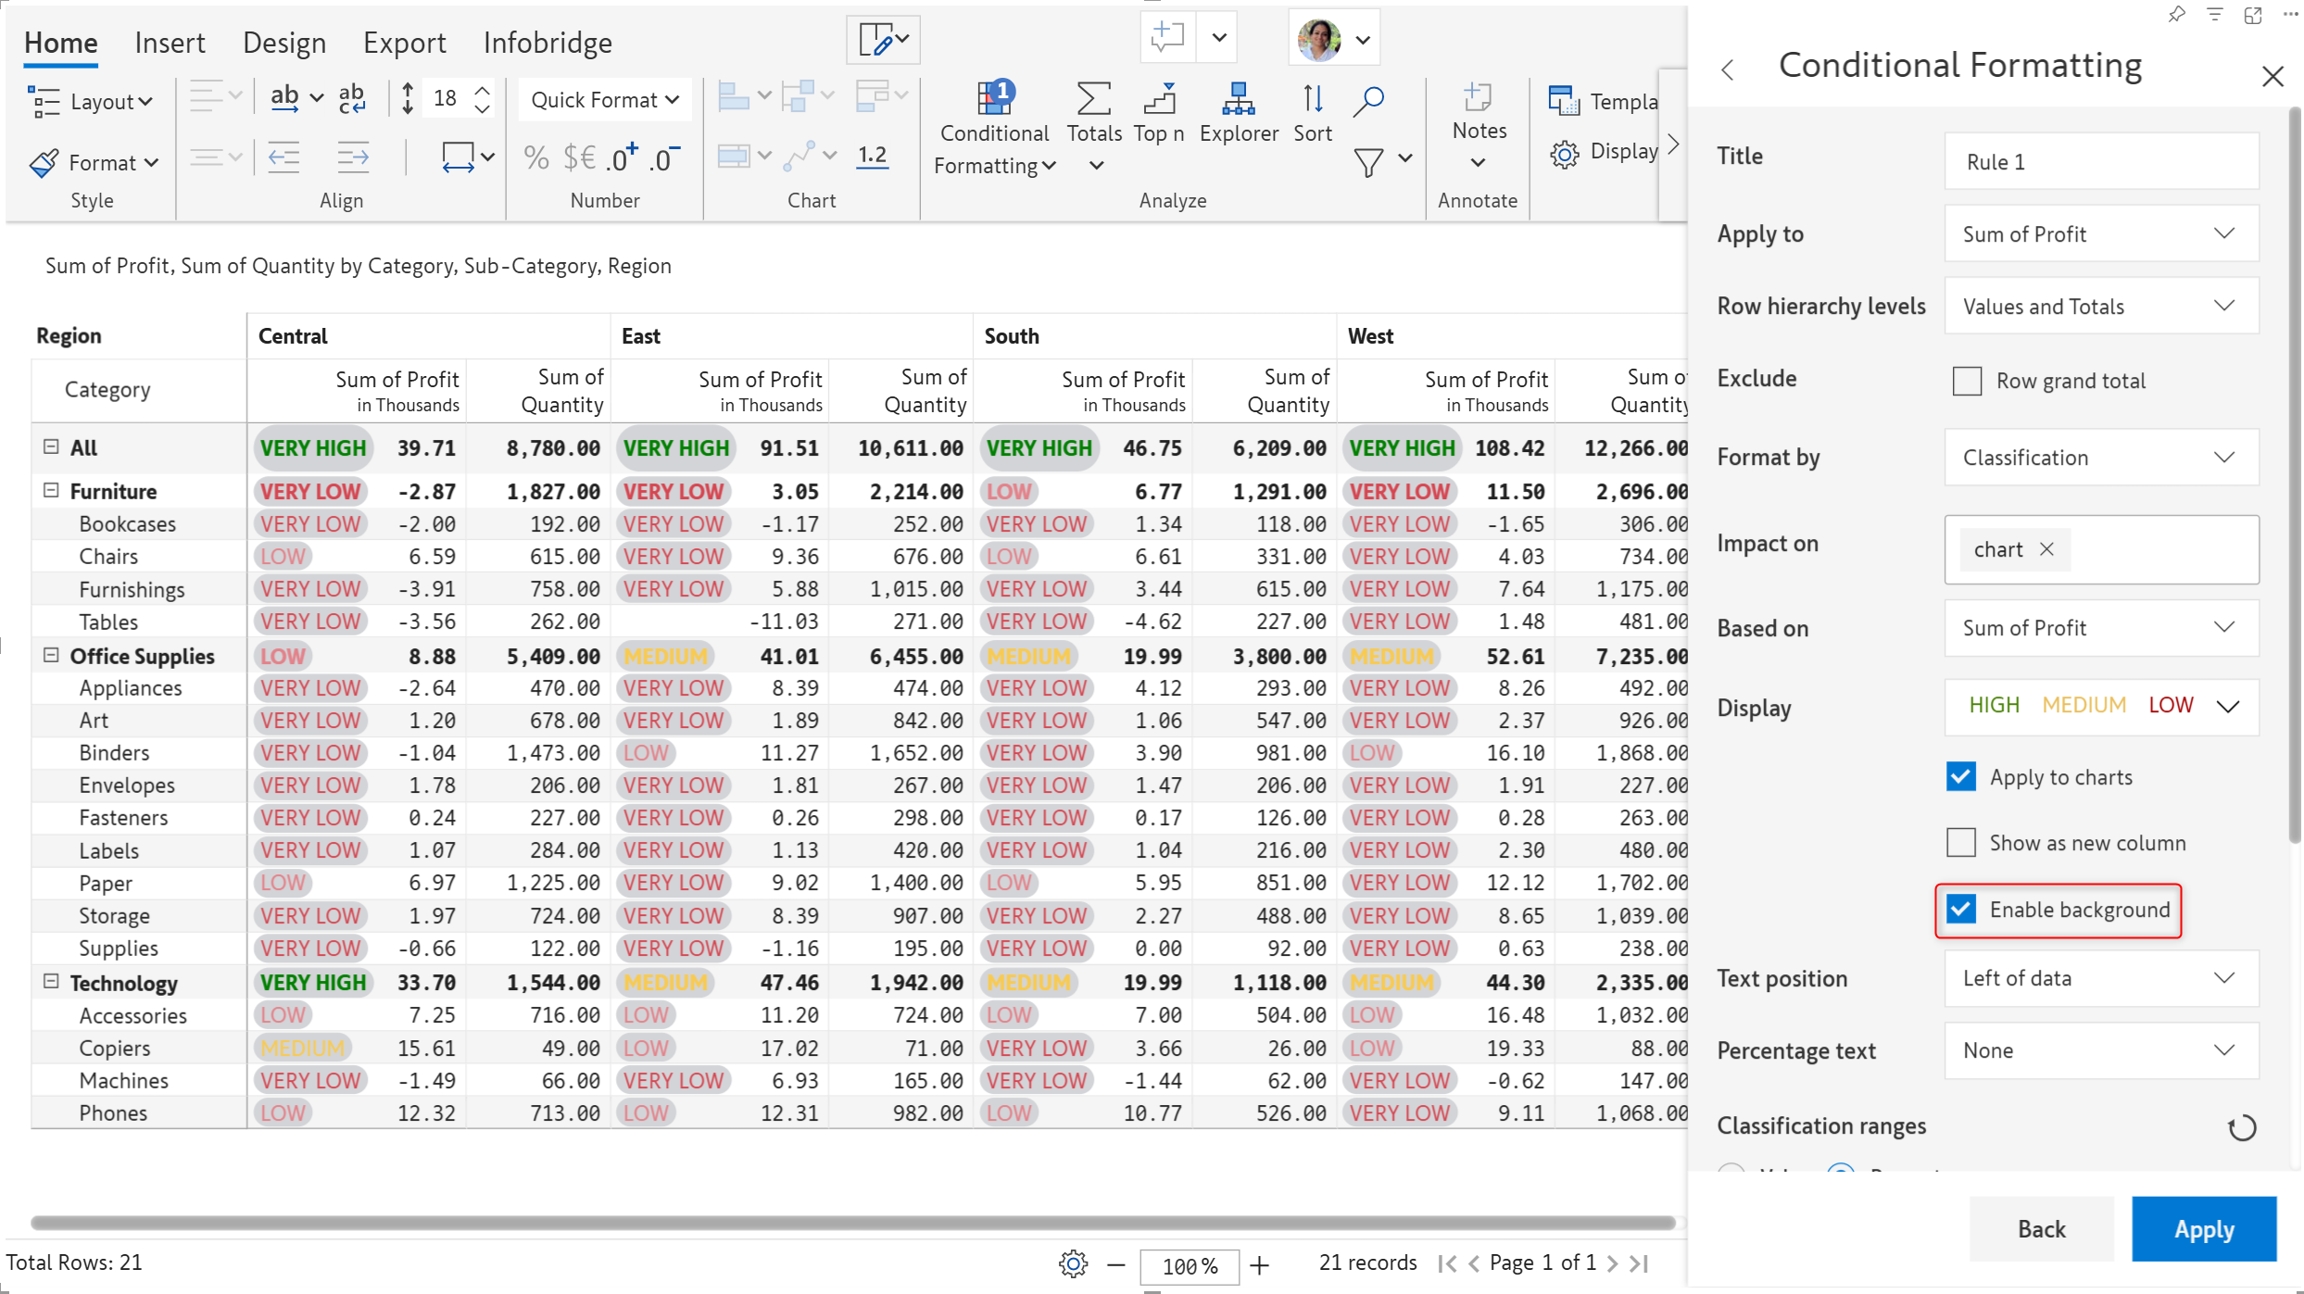The width and height of the screenshot is (2304, 1294).
Task: Switch to the Design tab
Action: (x=284, y=42)
